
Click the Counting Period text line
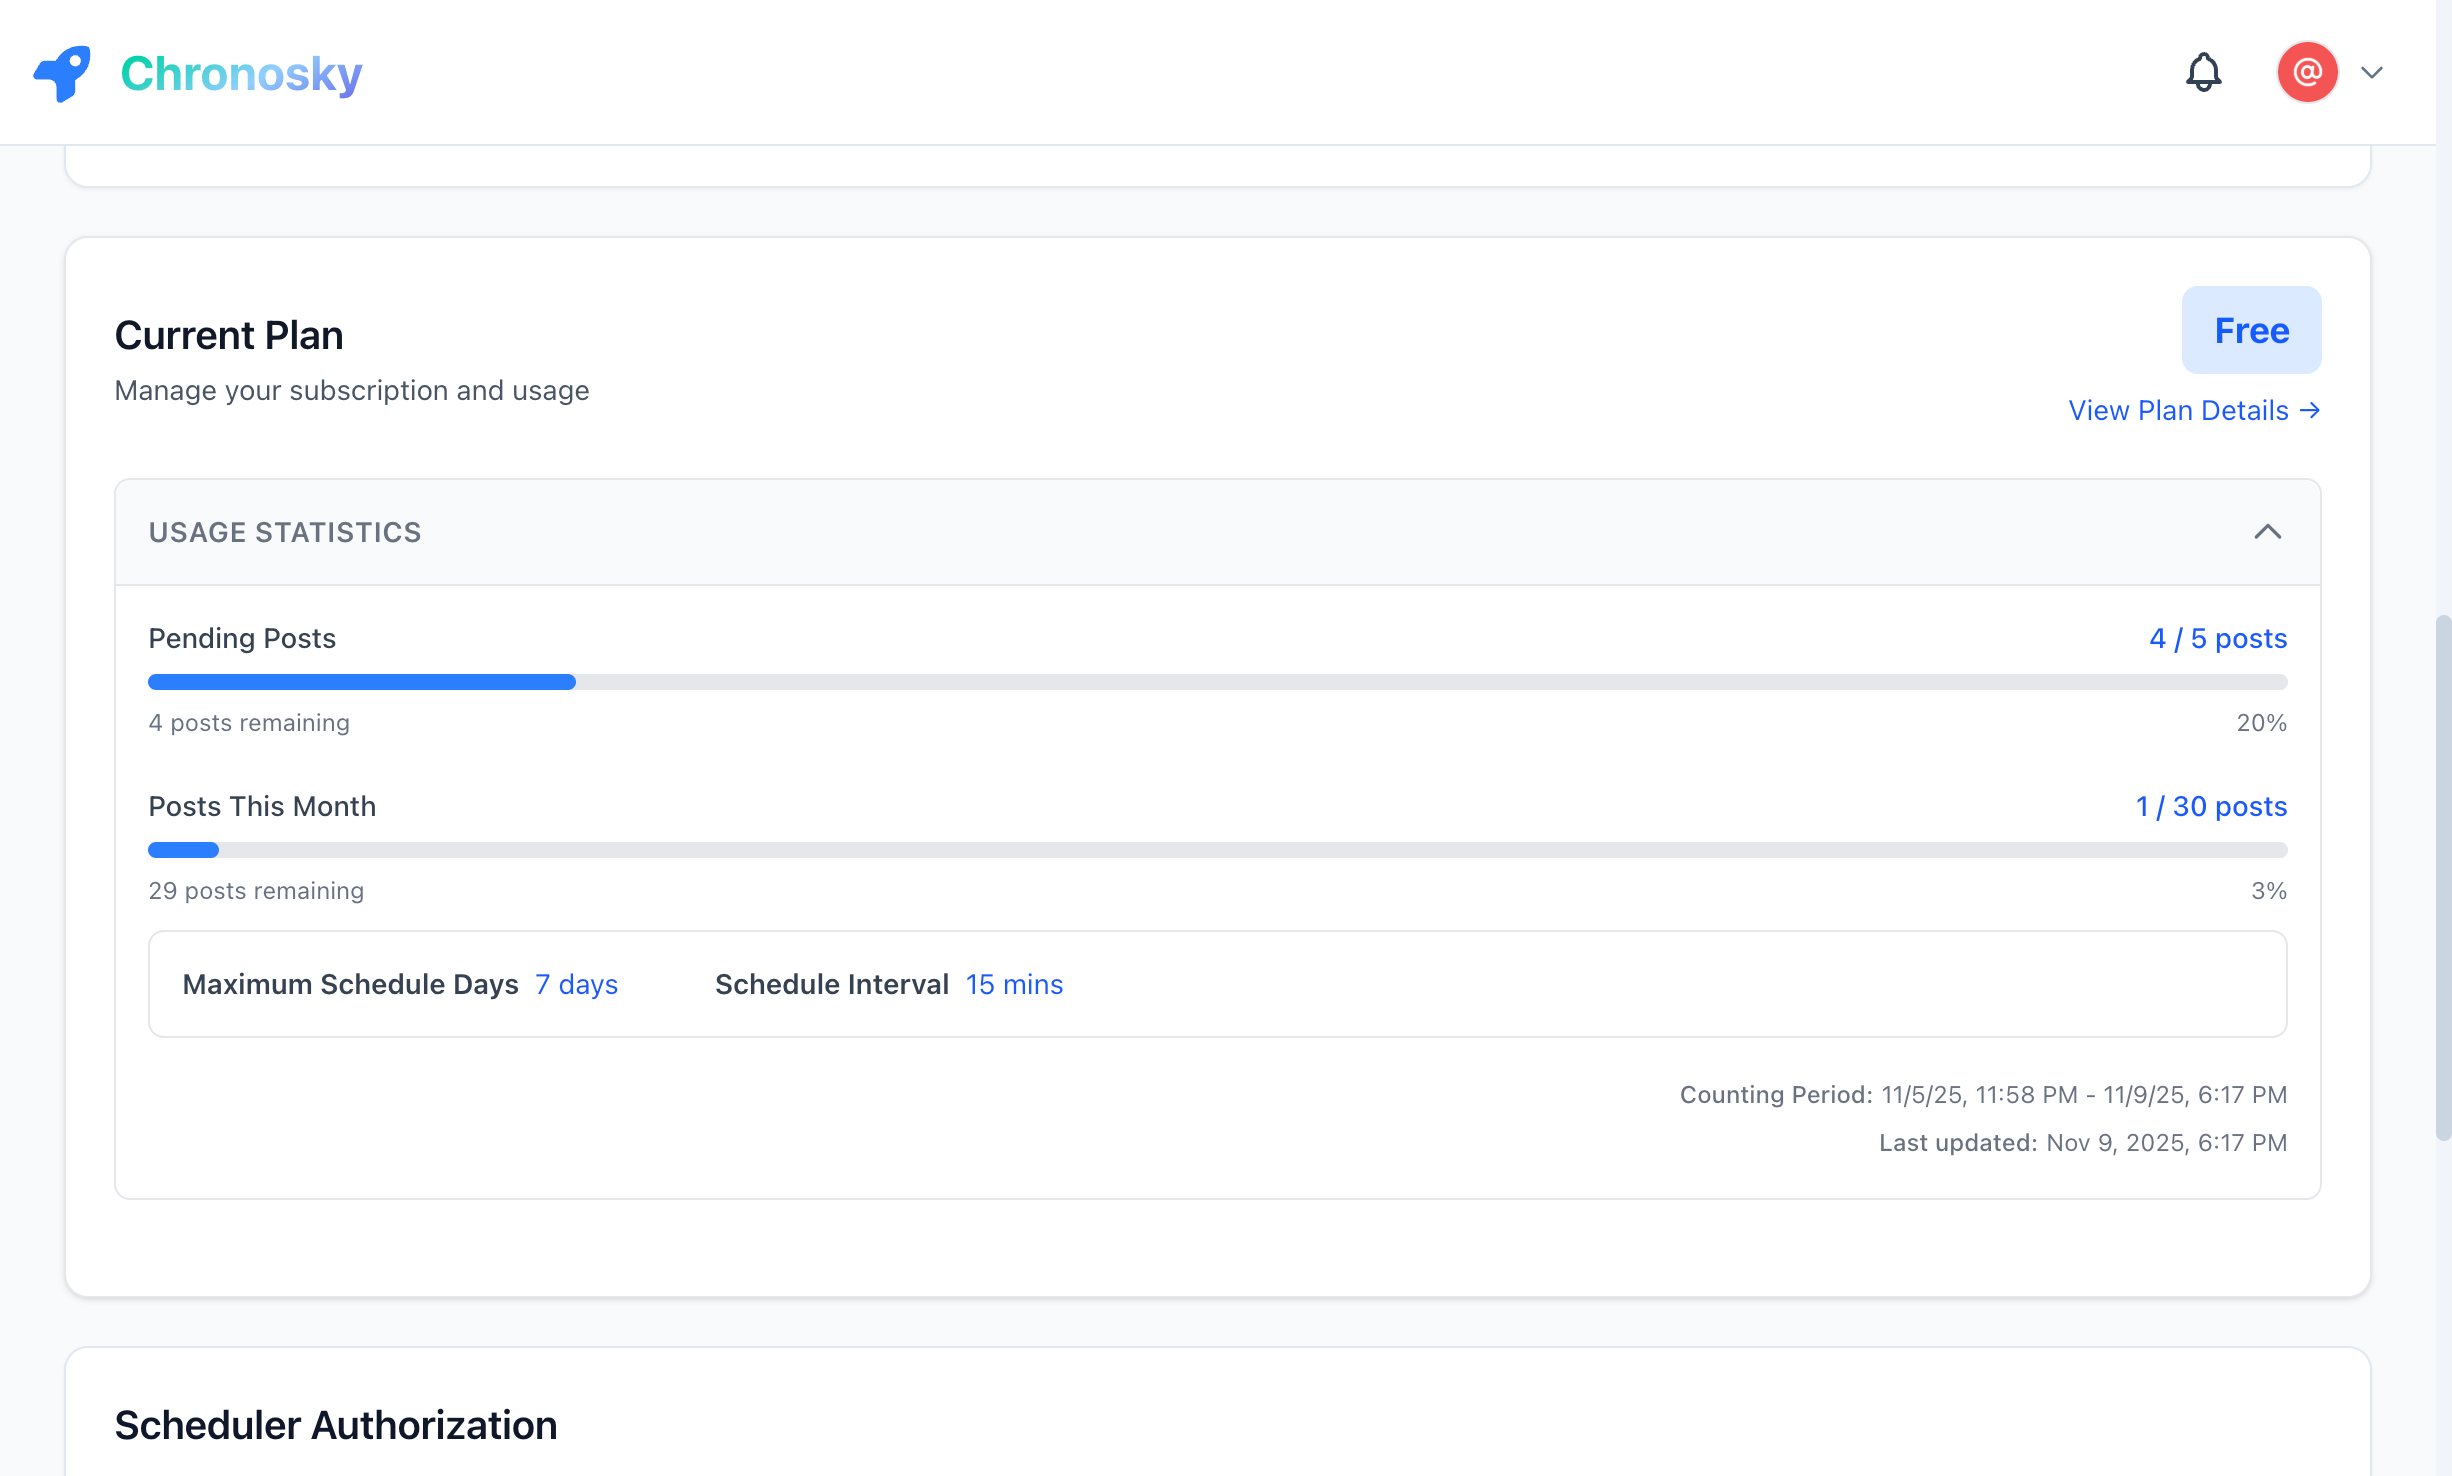(1983, 1094)
